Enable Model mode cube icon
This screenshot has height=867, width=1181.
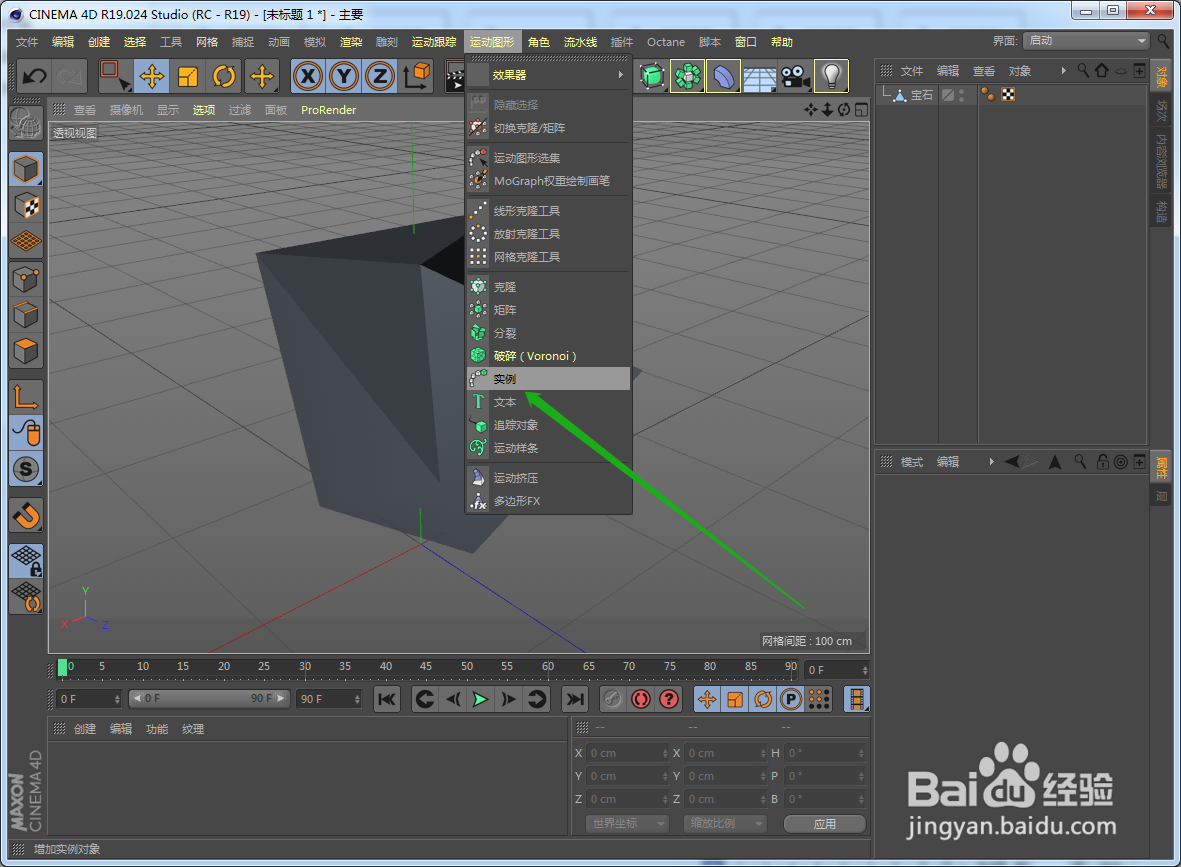point(26,169)
